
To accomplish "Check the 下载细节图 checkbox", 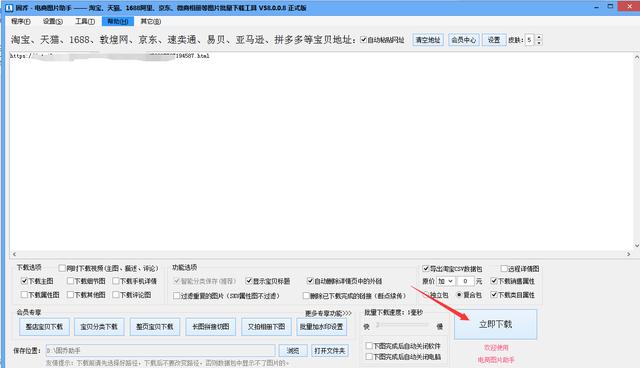I will click(x=70, y=281).
